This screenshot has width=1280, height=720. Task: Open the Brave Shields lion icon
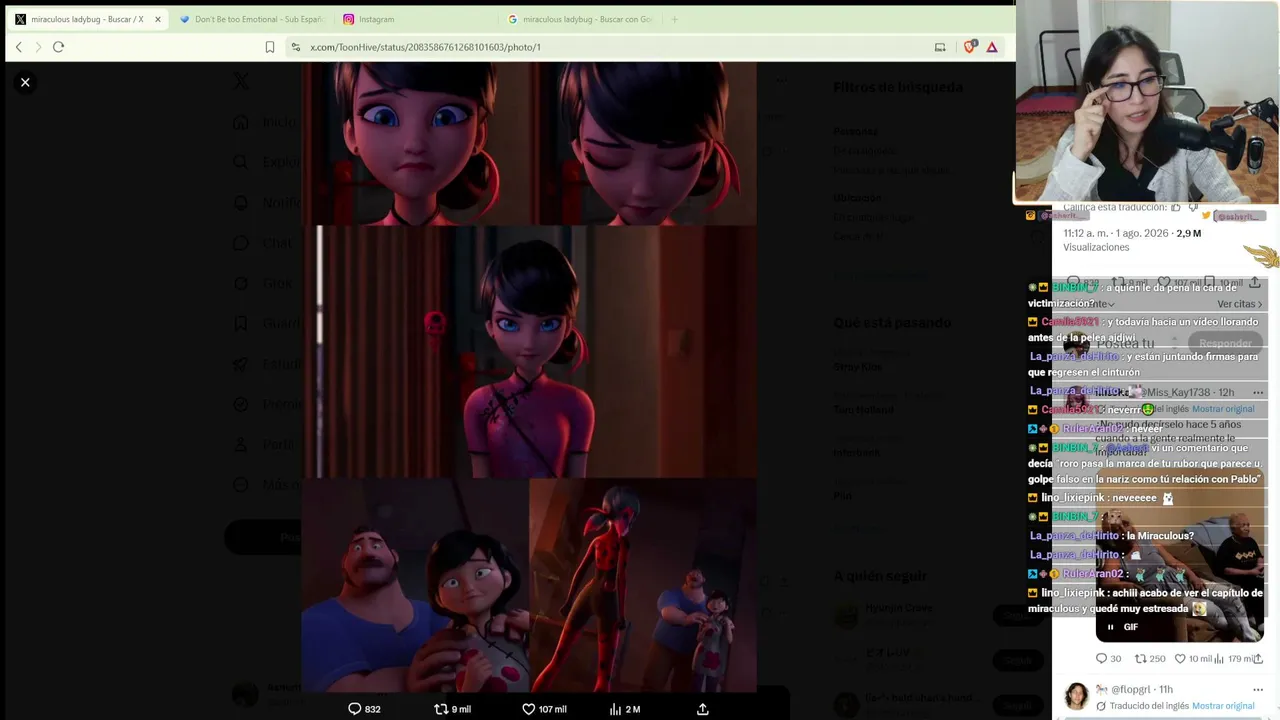(x=969, y=47)
